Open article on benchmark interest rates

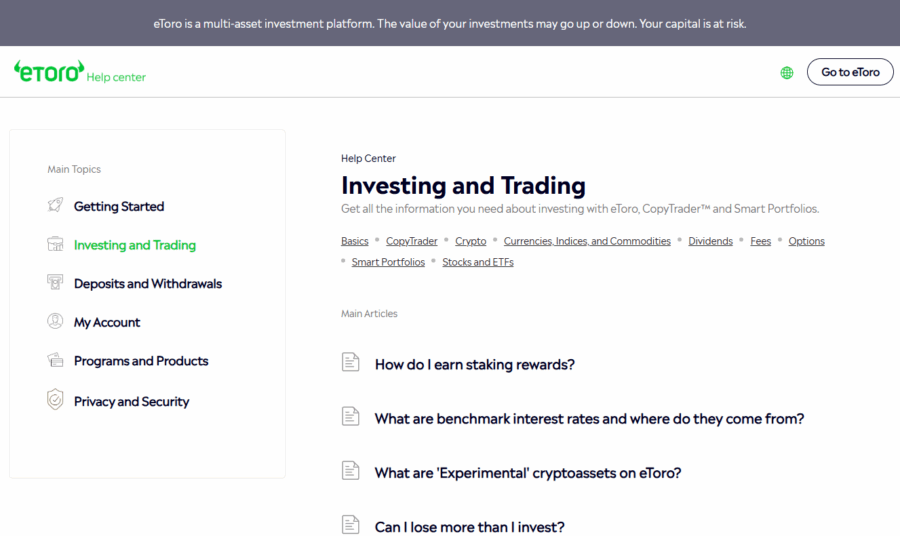coord(589,419)
